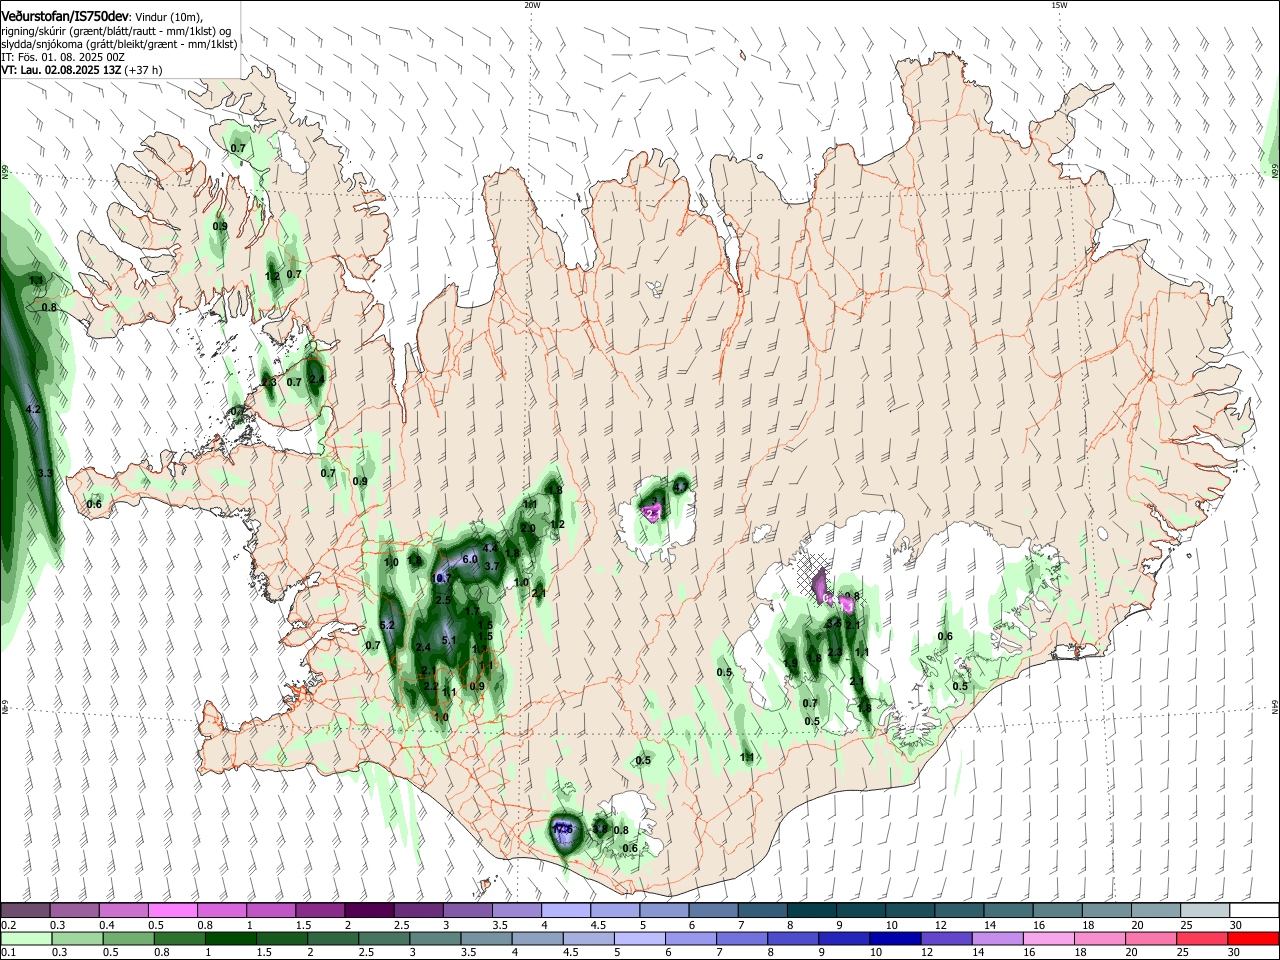Click the '0.9' value in the Westfjords
Viewport: 1280px width, 960px height.
[x=220, y=227]
